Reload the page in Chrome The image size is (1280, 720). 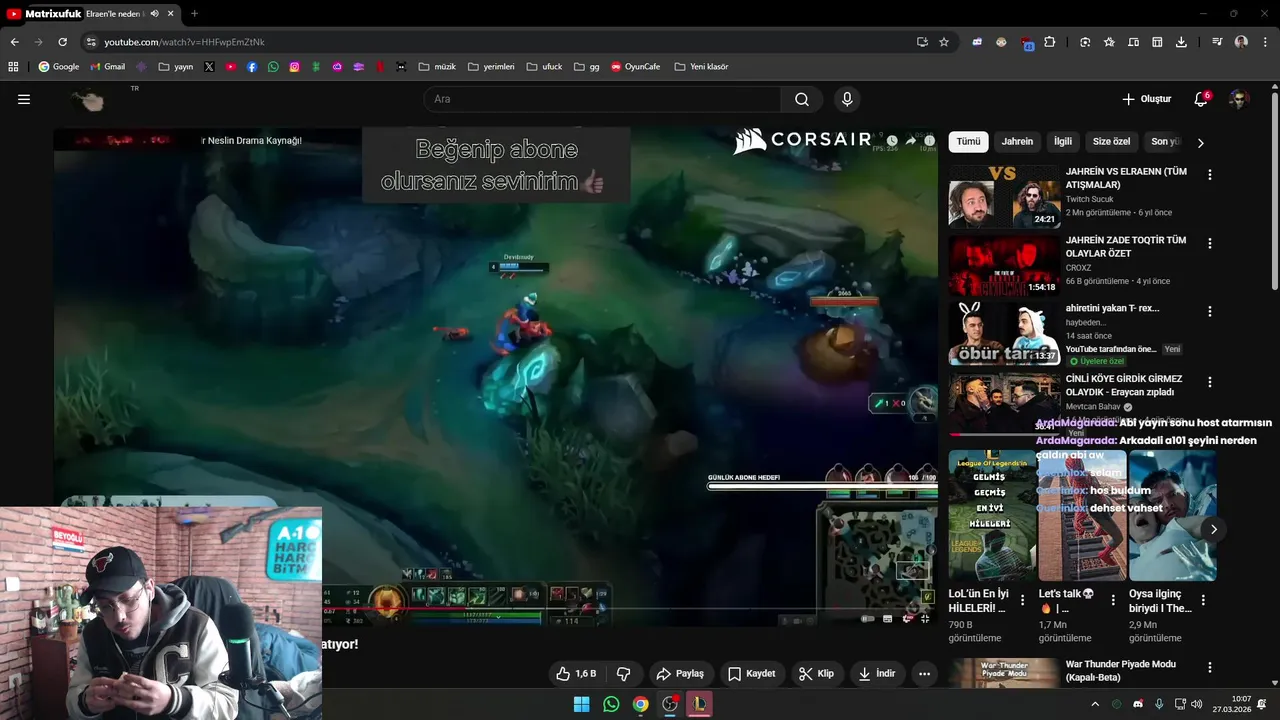click(62, 42)
